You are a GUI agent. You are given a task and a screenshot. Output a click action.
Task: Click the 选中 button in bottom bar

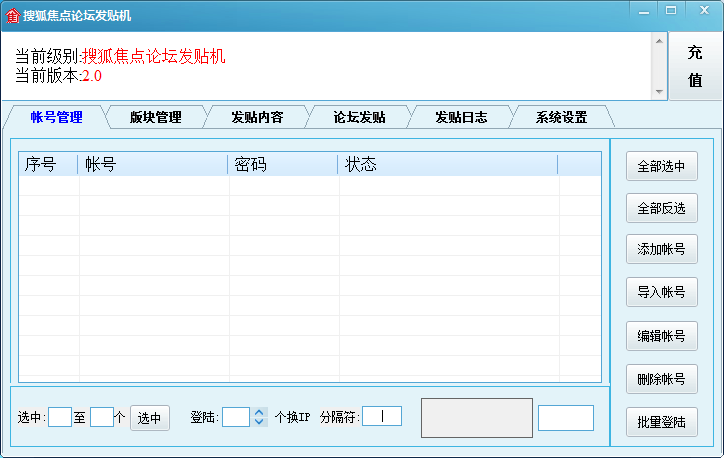150,418
